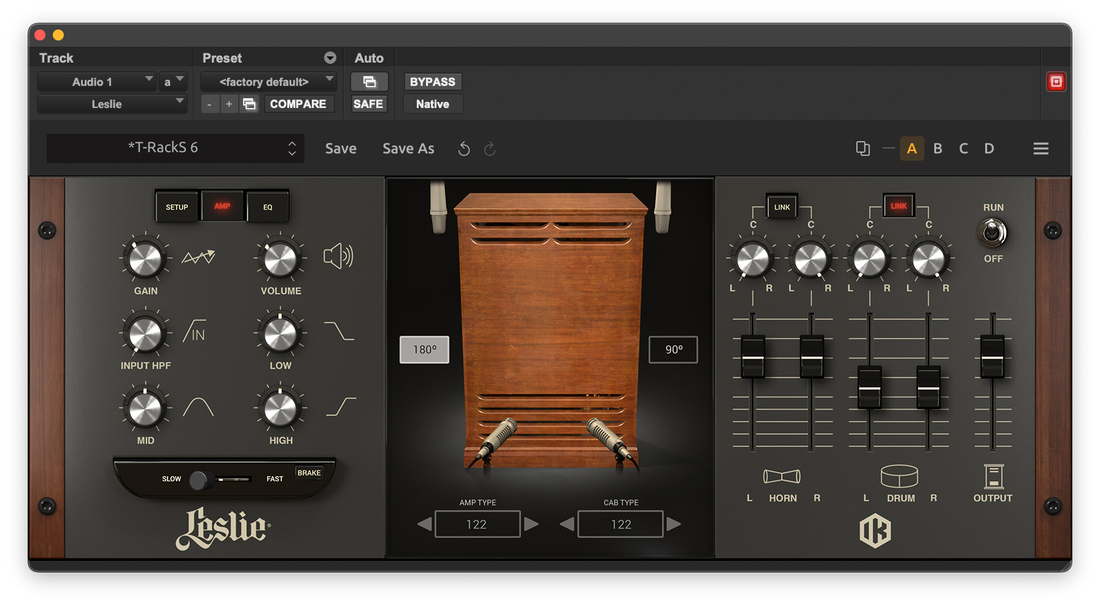Open the Audio 1 track dropdown
Screen dimensions: 1100x605
point(96,81)
